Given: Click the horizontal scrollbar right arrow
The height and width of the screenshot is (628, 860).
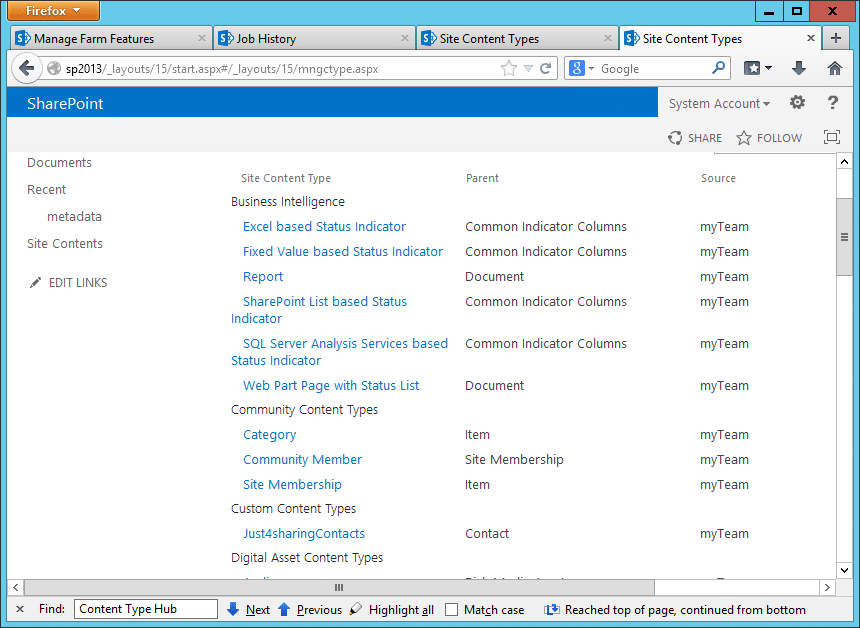Looking at the screenshot, I should (827, 587).
